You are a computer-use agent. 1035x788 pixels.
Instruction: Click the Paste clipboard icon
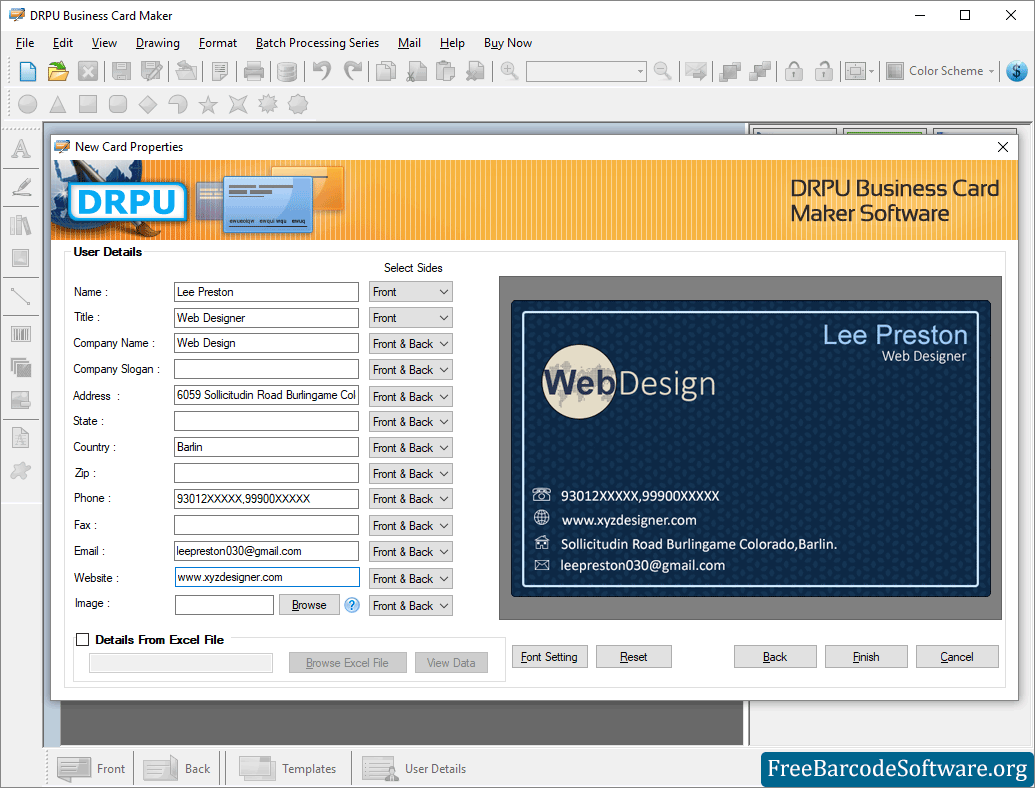coord(446,71)
